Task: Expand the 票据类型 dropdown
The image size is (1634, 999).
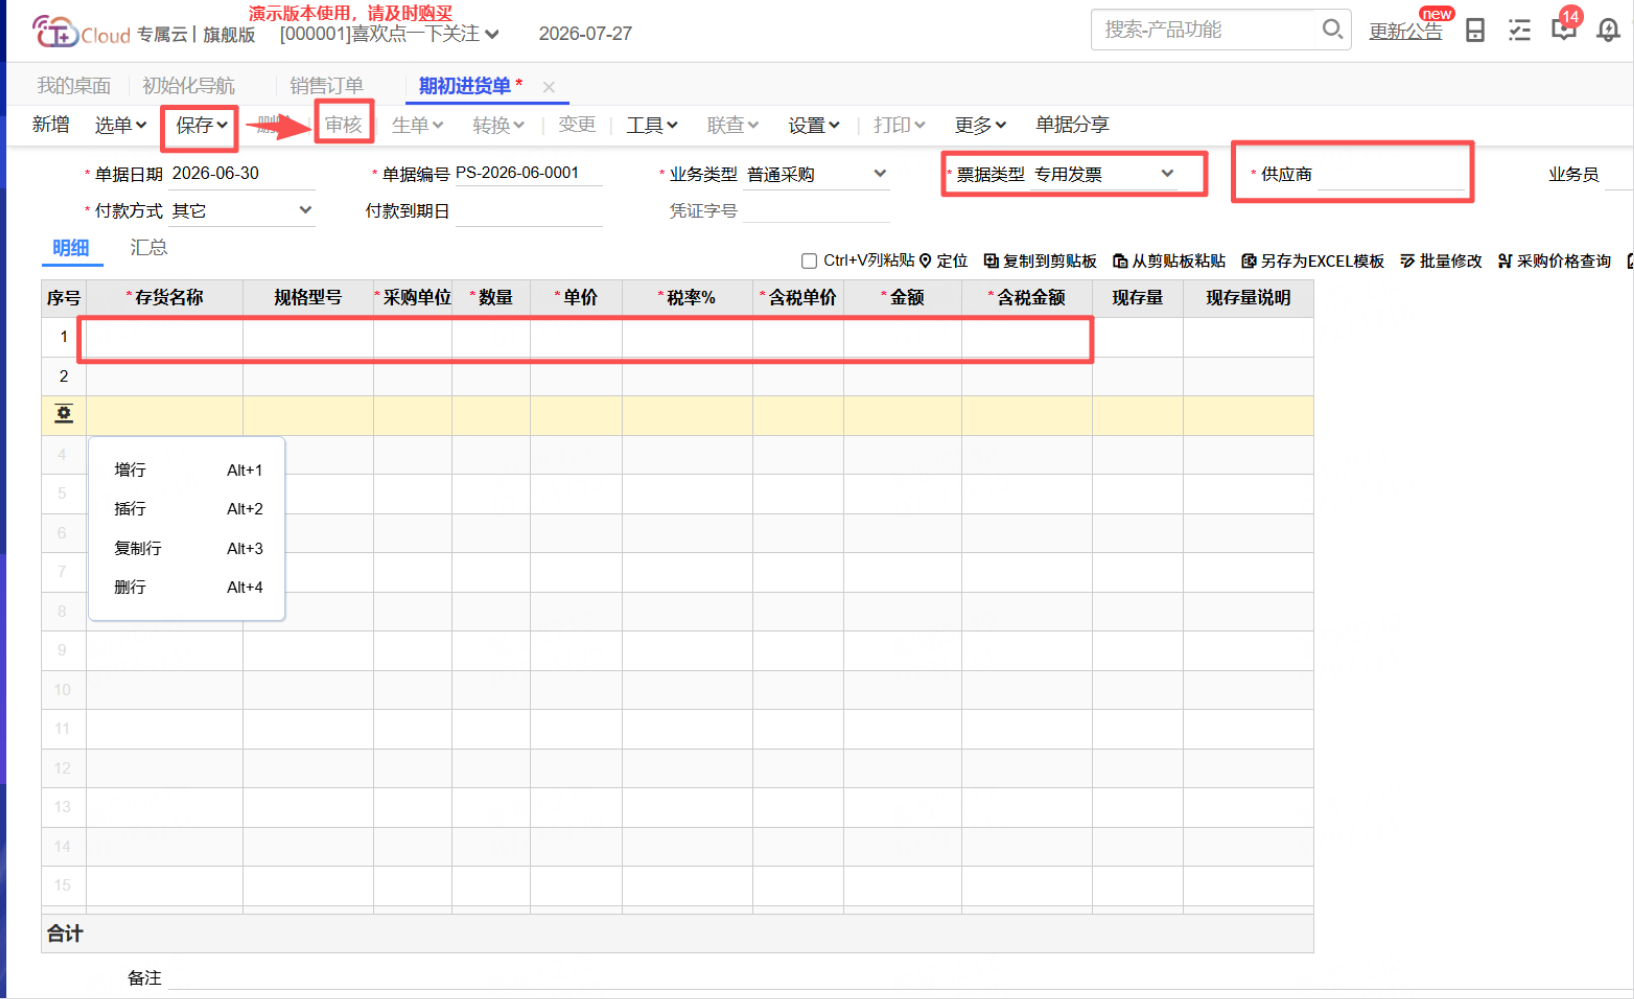Action: point(1167,173)
